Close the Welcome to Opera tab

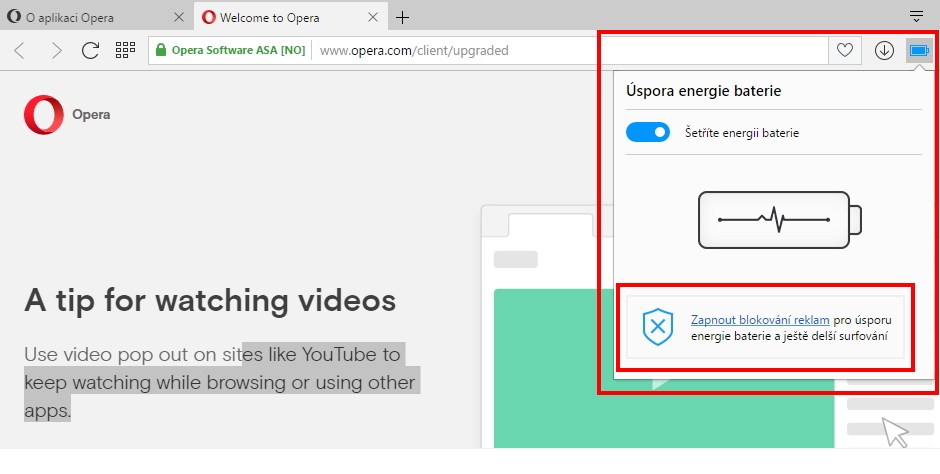pyautogui.click(x=373, y=17)
